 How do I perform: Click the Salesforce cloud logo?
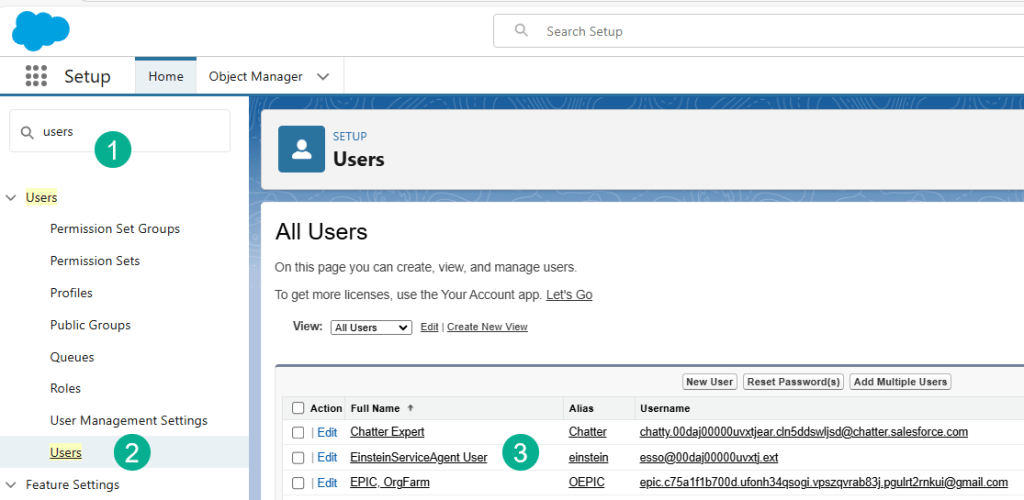click(x=40, y=29)
